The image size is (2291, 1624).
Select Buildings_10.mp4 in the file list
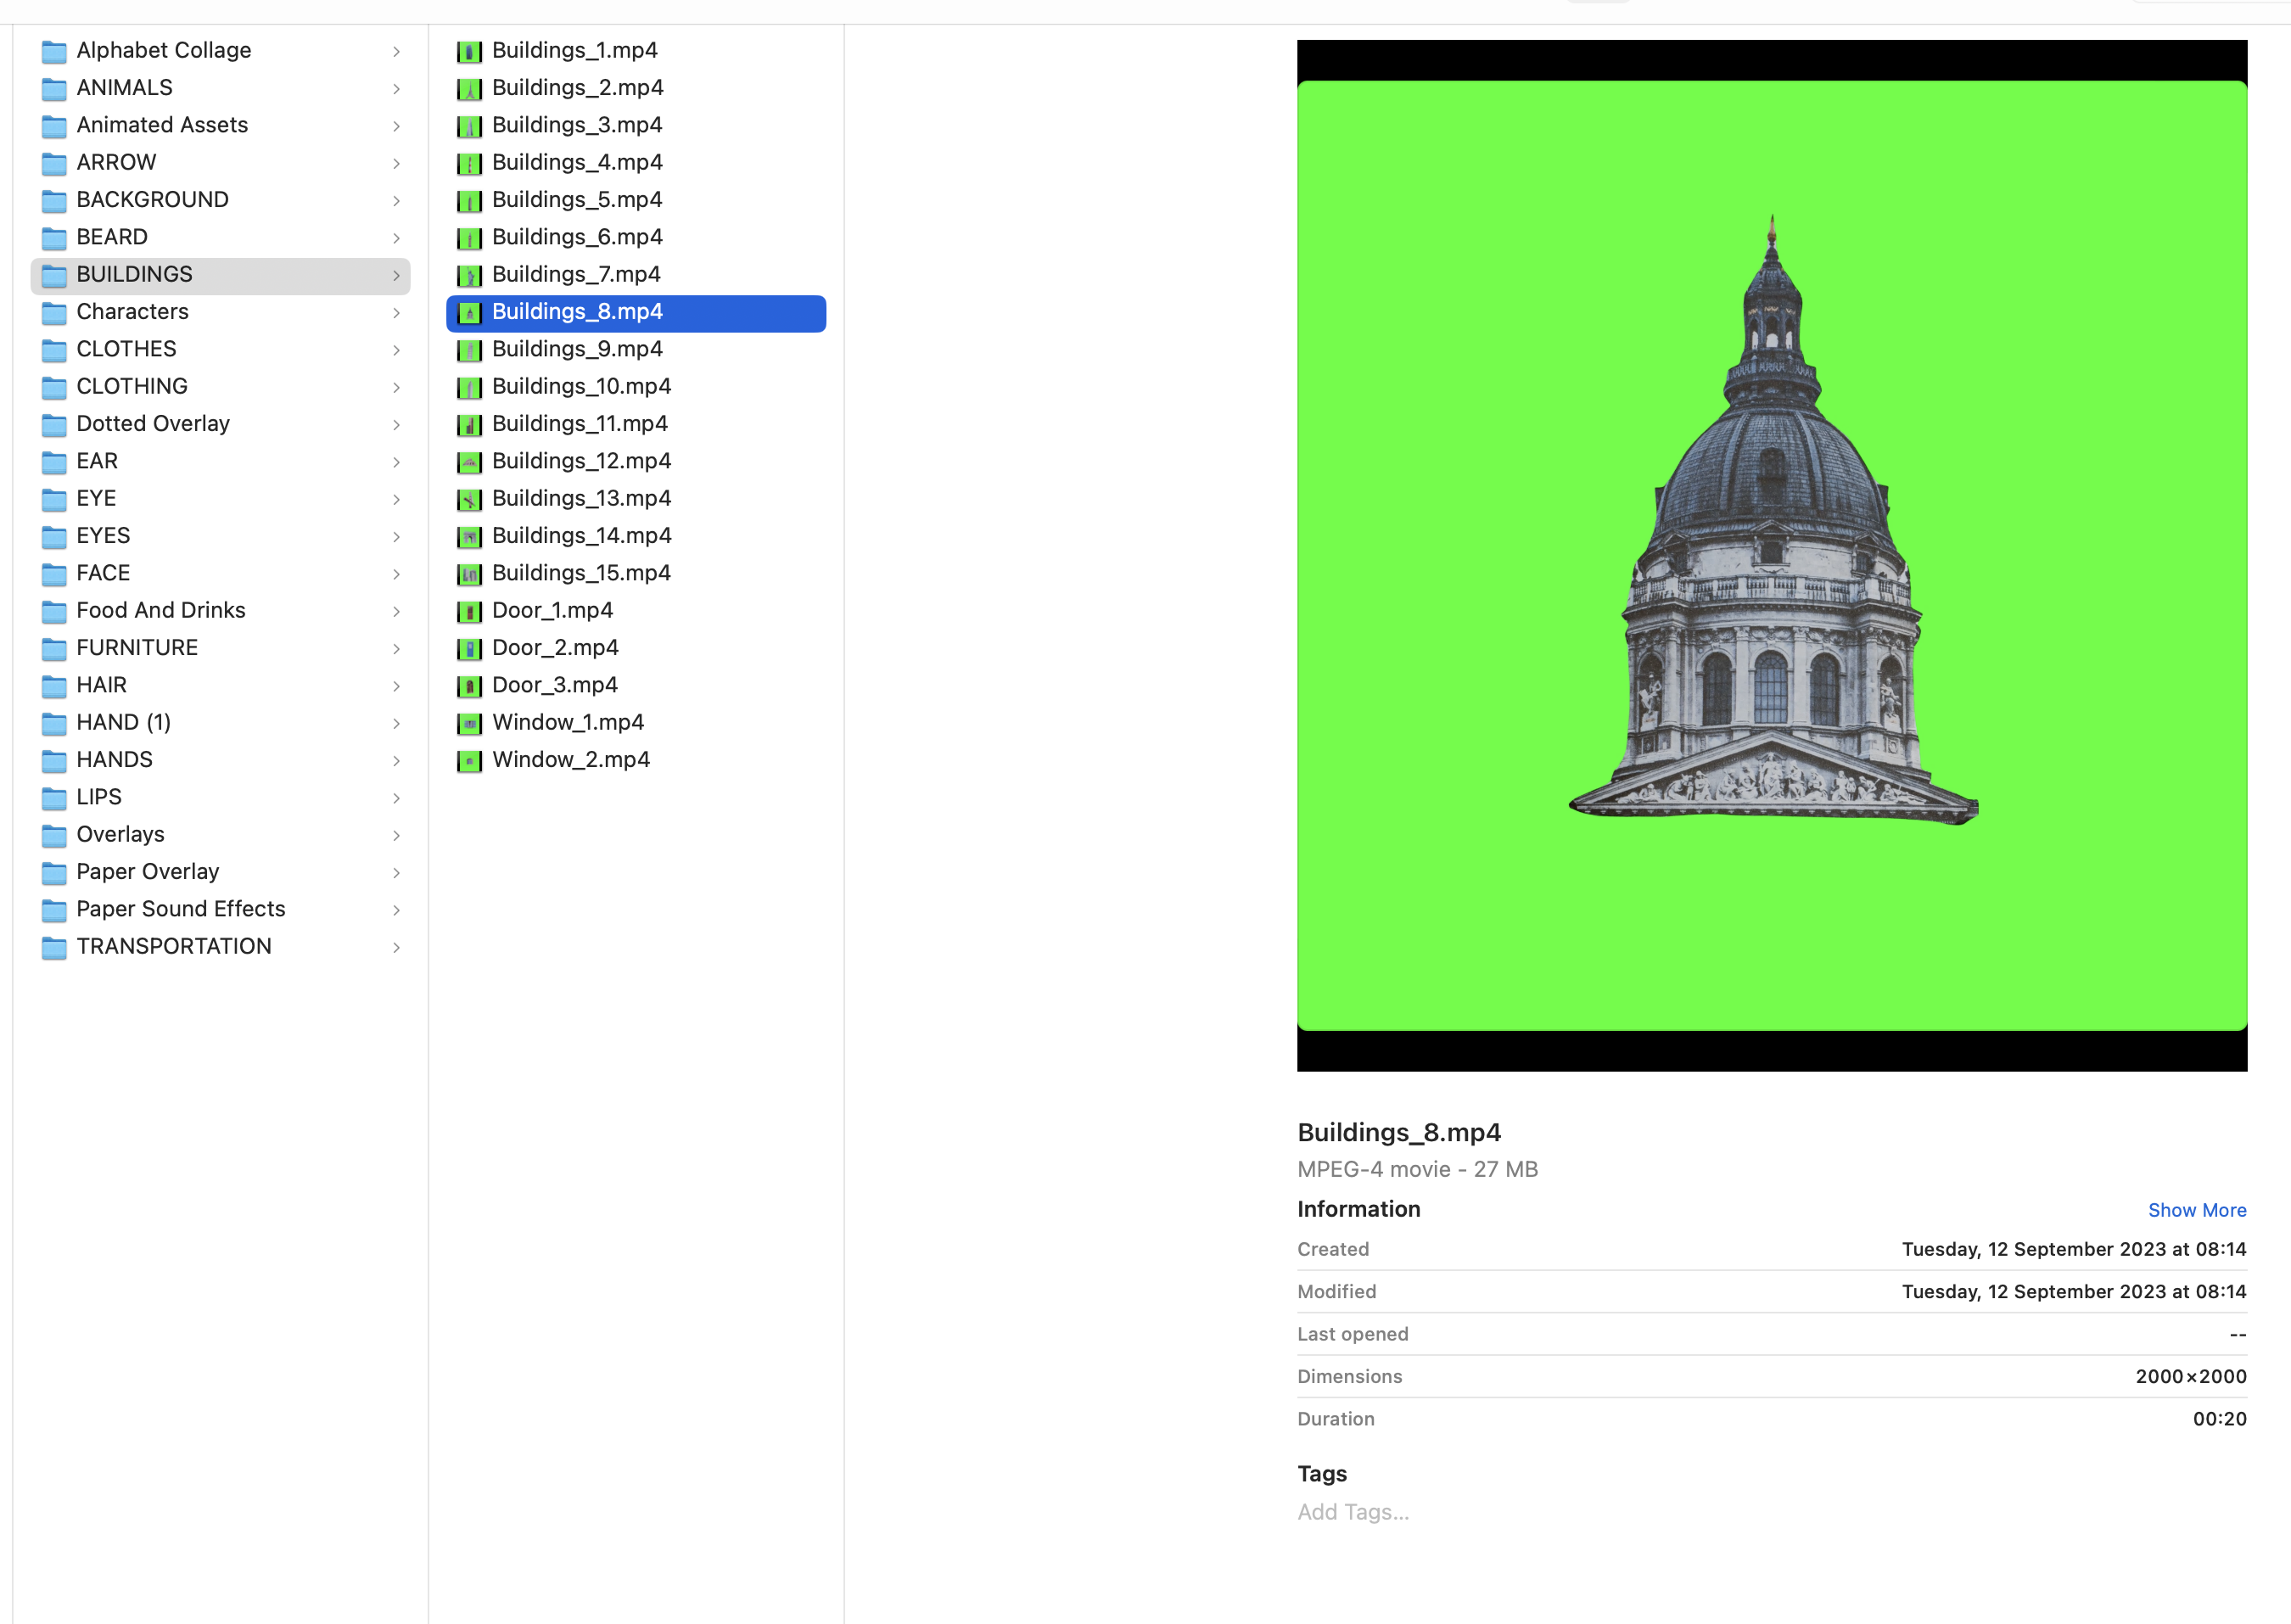pos(581,387)
